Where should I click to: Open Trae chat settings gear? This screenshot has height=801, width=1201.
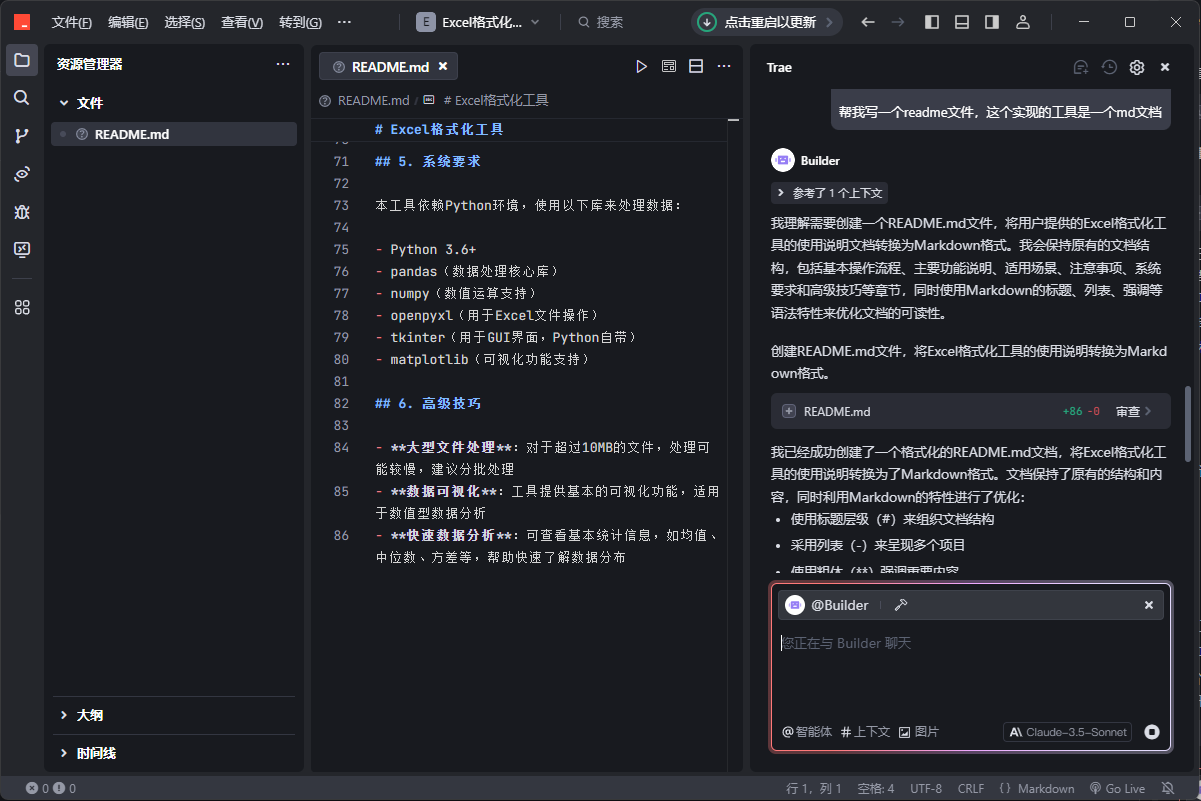[x=1137, y=67]
